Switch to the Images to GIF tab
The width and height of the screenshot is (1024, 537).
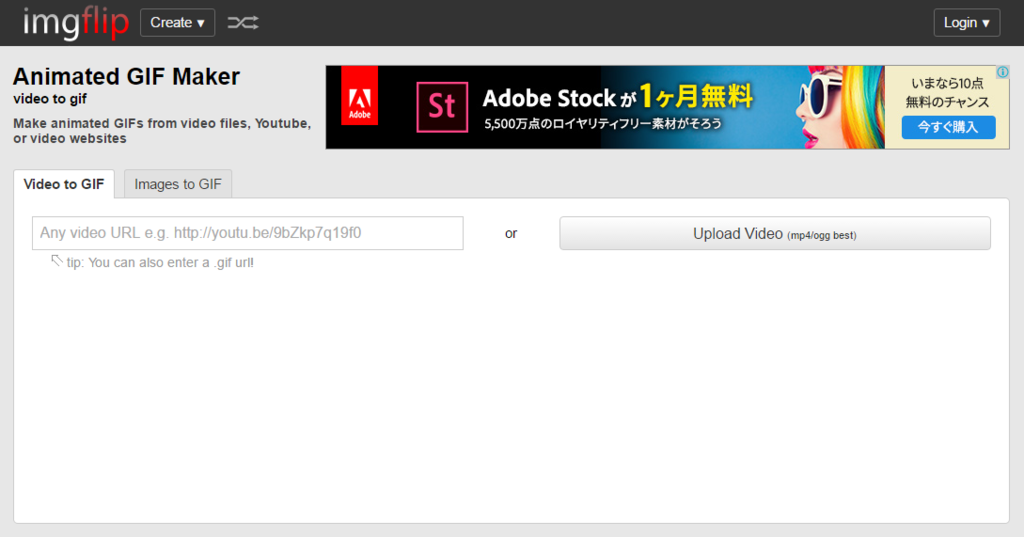click(178, 184)
